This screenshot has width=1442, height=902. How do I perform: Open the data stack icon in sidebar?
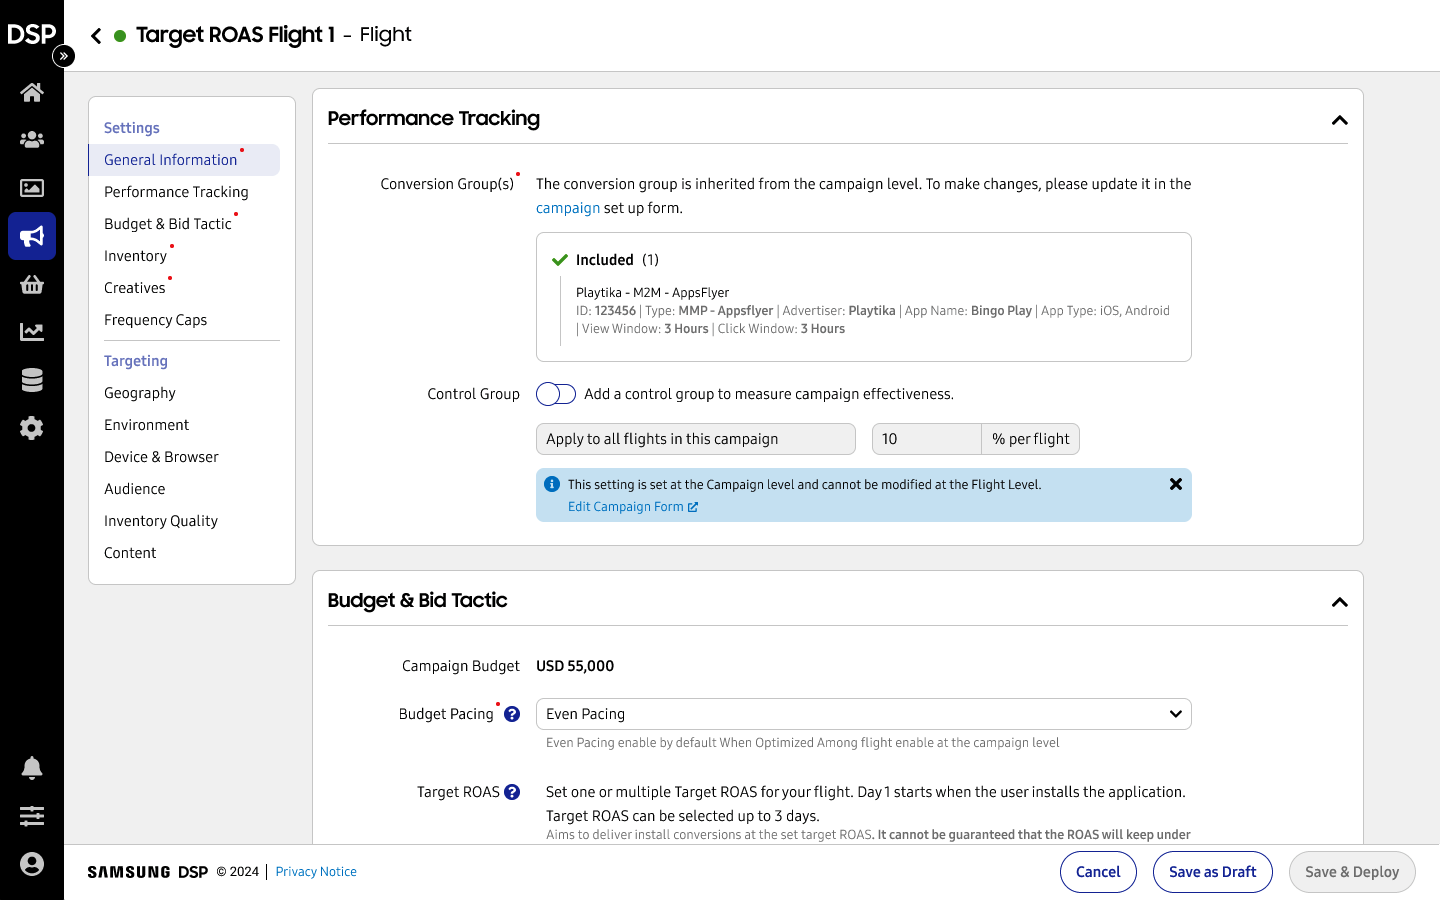coord(32,380)
